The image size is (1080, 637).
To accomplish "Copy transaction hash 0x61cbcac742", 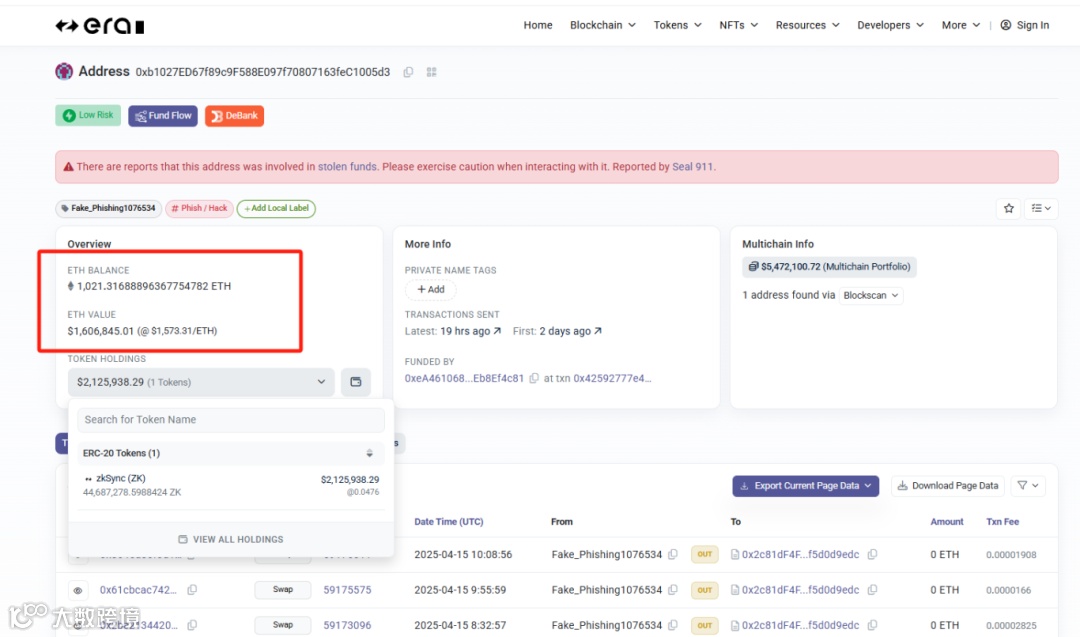I will coord(192,589).
